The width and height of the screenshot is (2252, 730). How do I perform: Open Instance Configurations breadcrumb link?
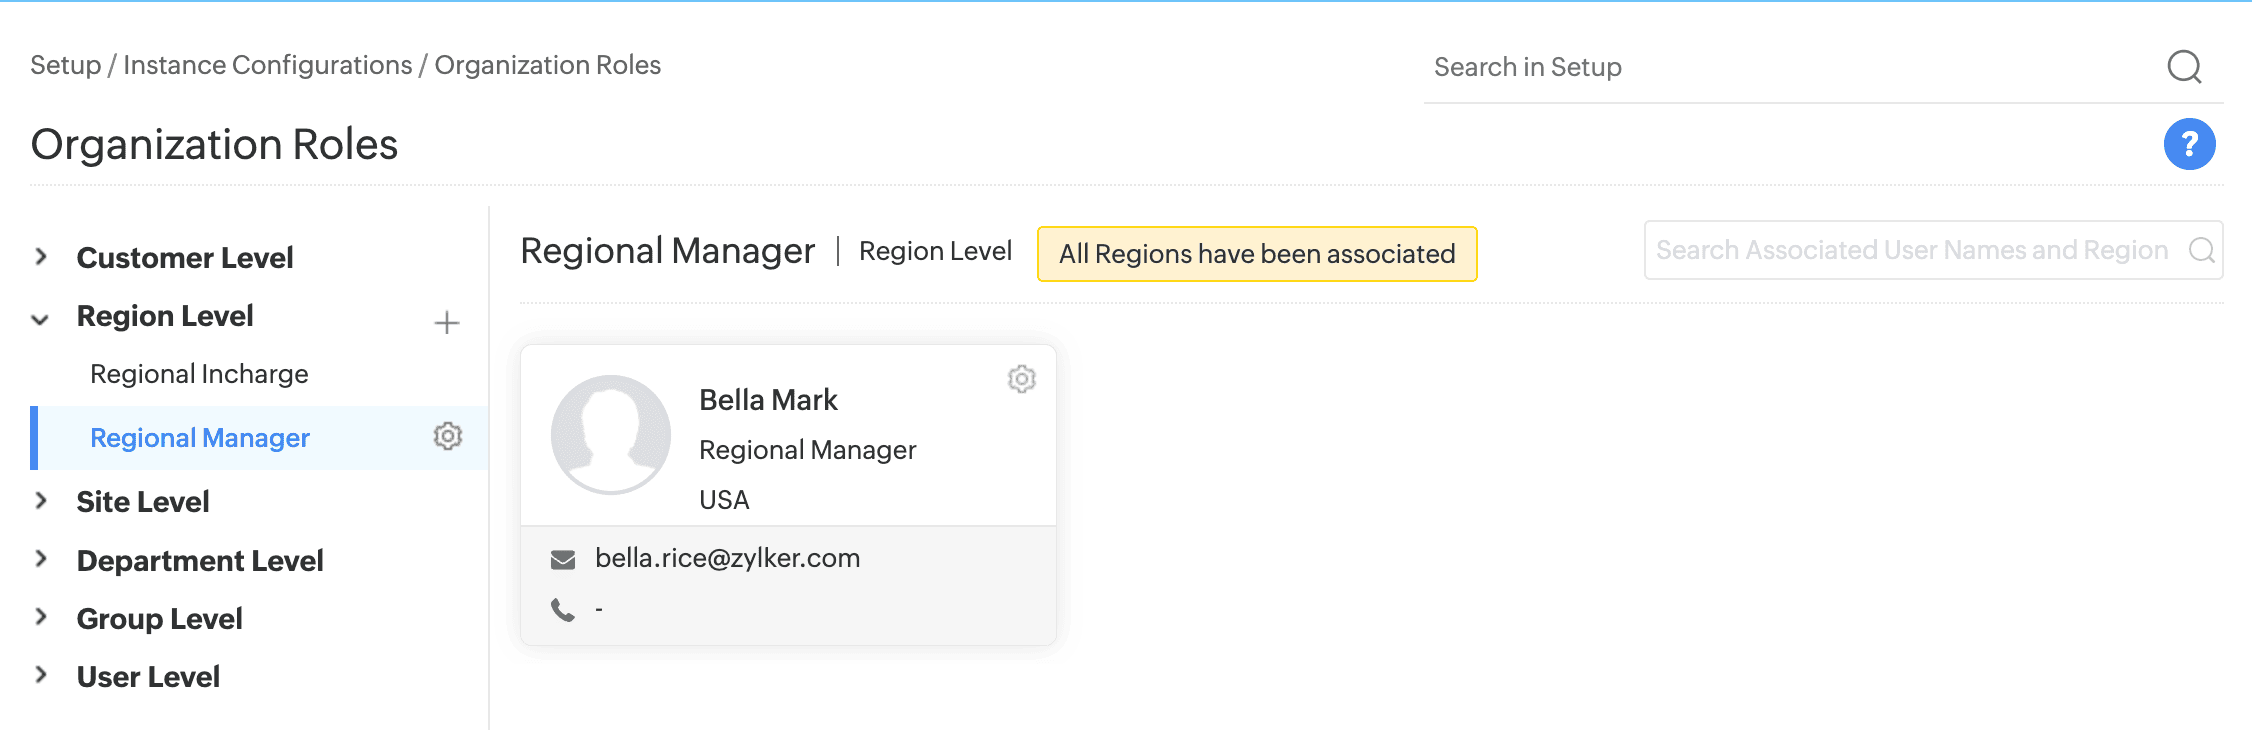point(267,65)
